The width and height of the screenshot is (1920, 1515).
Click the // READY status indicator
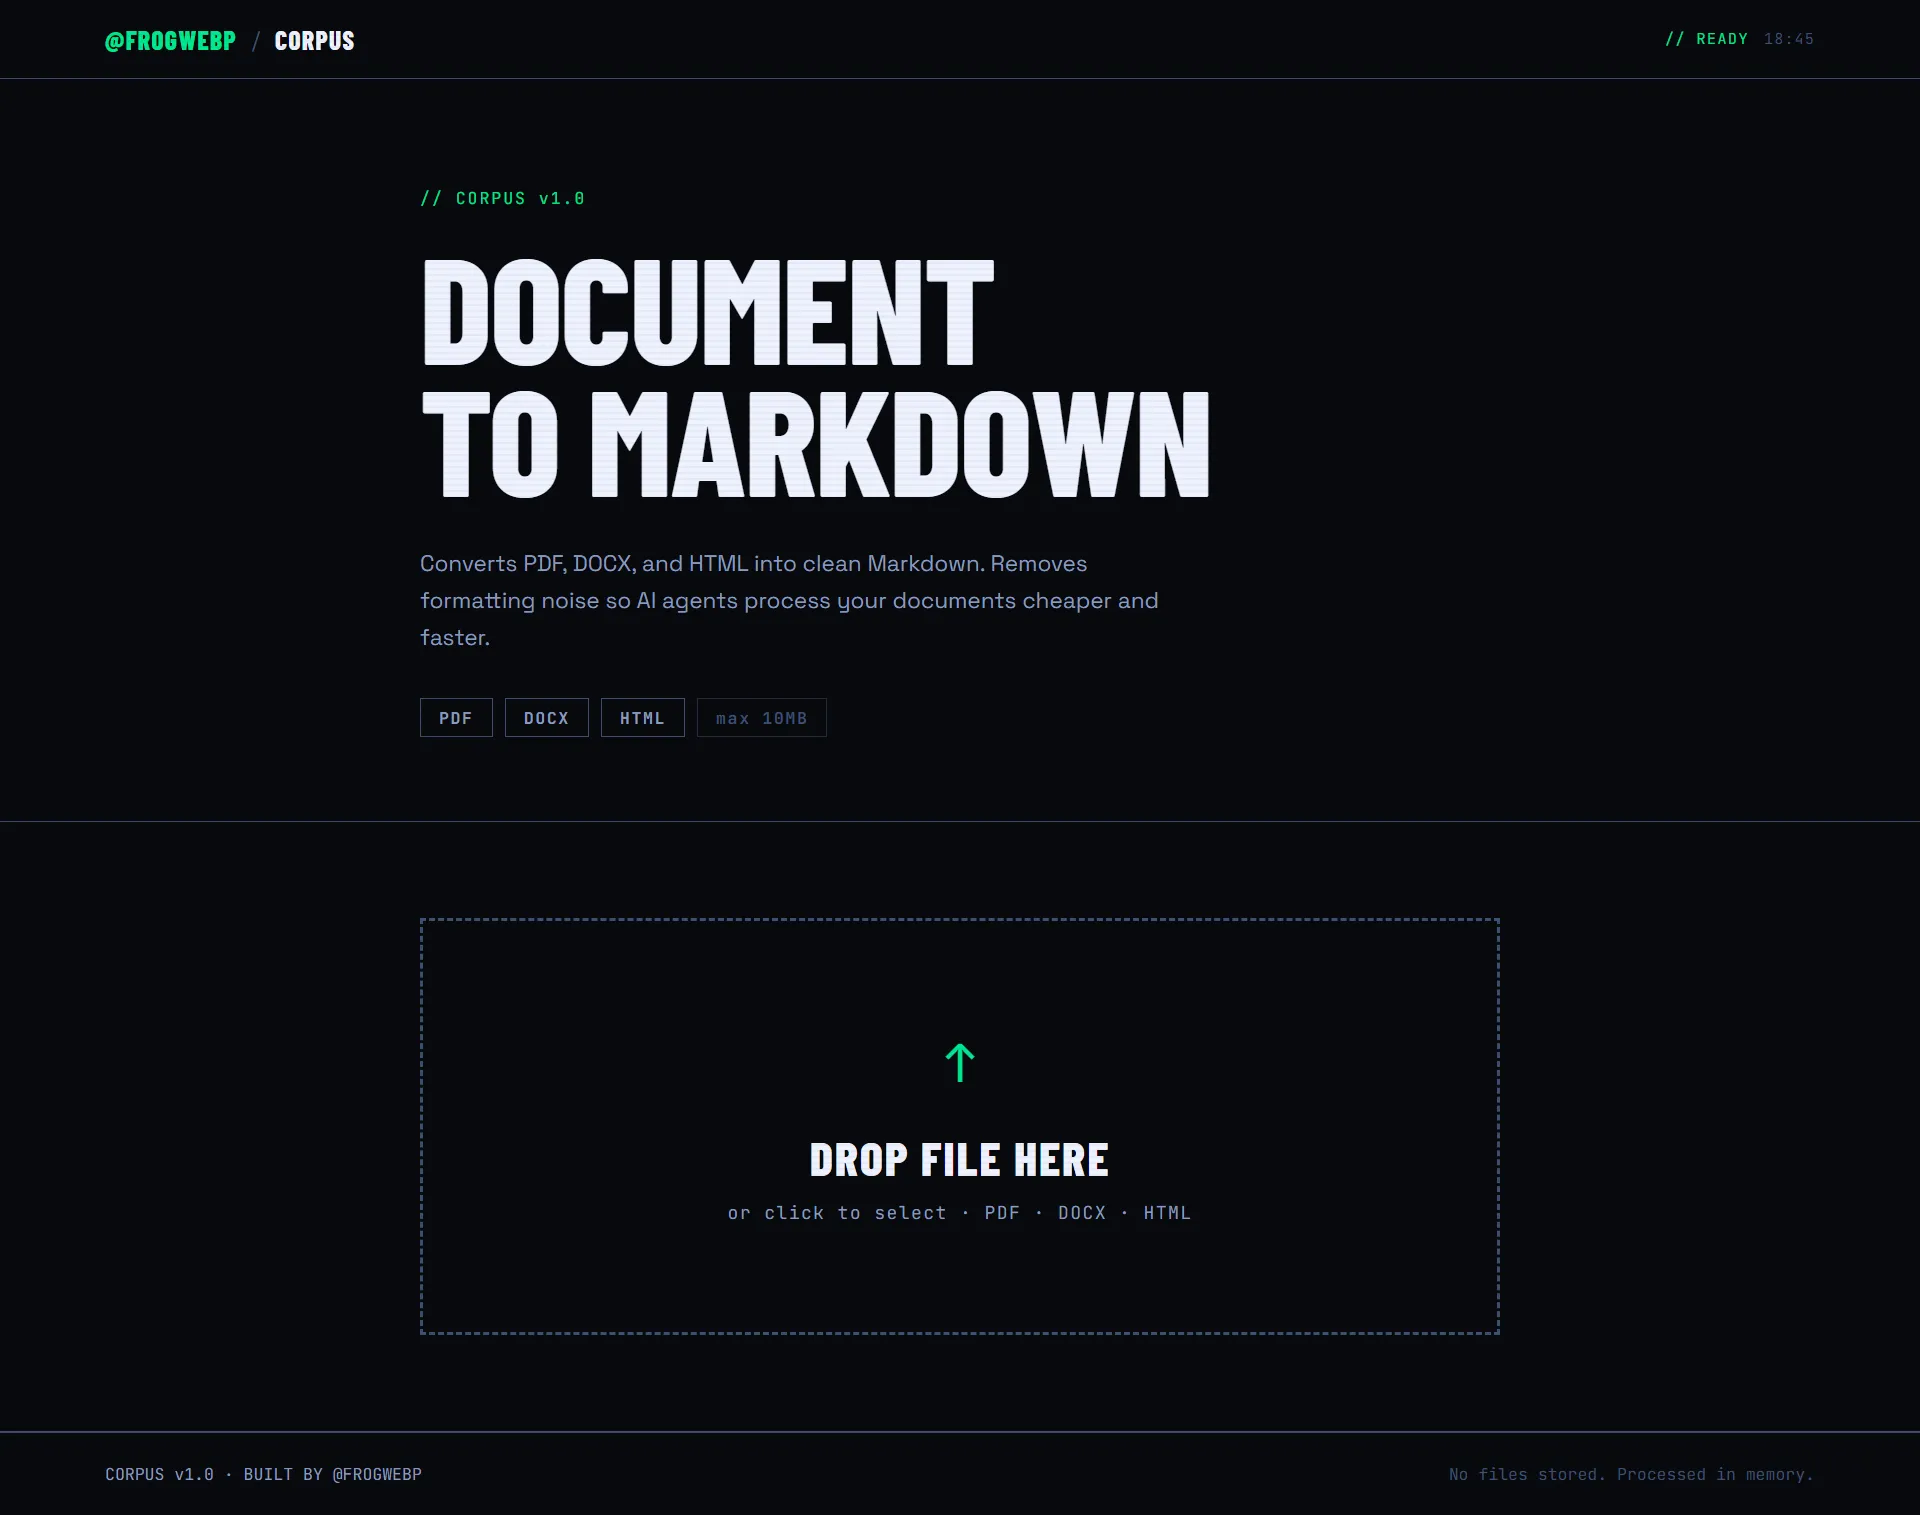tap(1706, 39)
